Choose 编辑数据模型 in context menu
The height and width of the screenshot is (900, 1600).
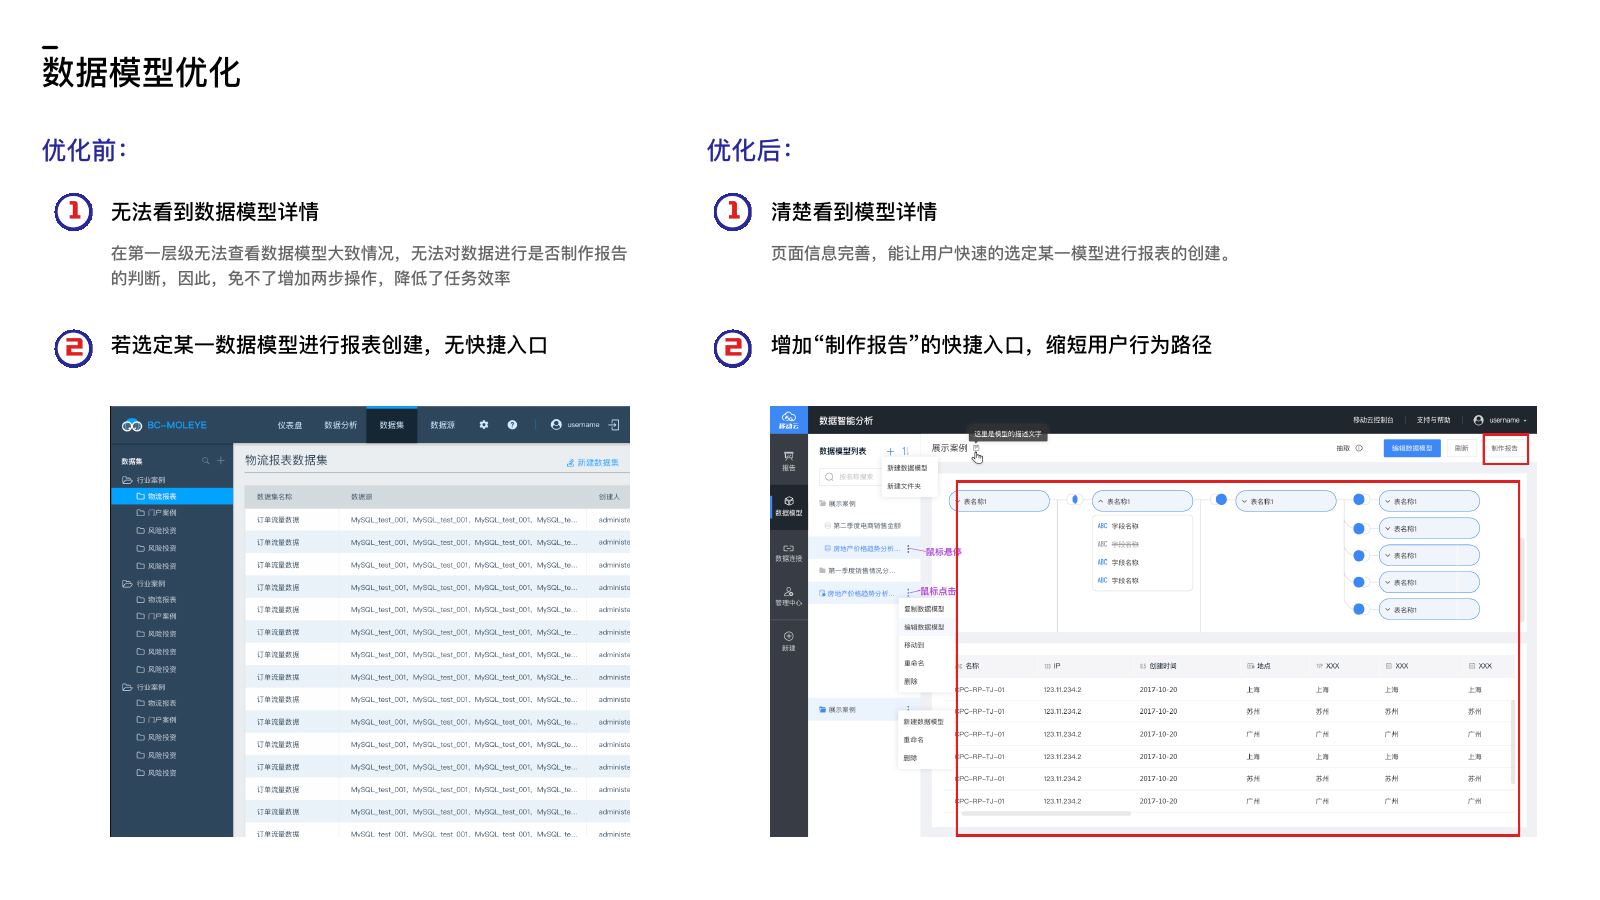click(924, 627)
